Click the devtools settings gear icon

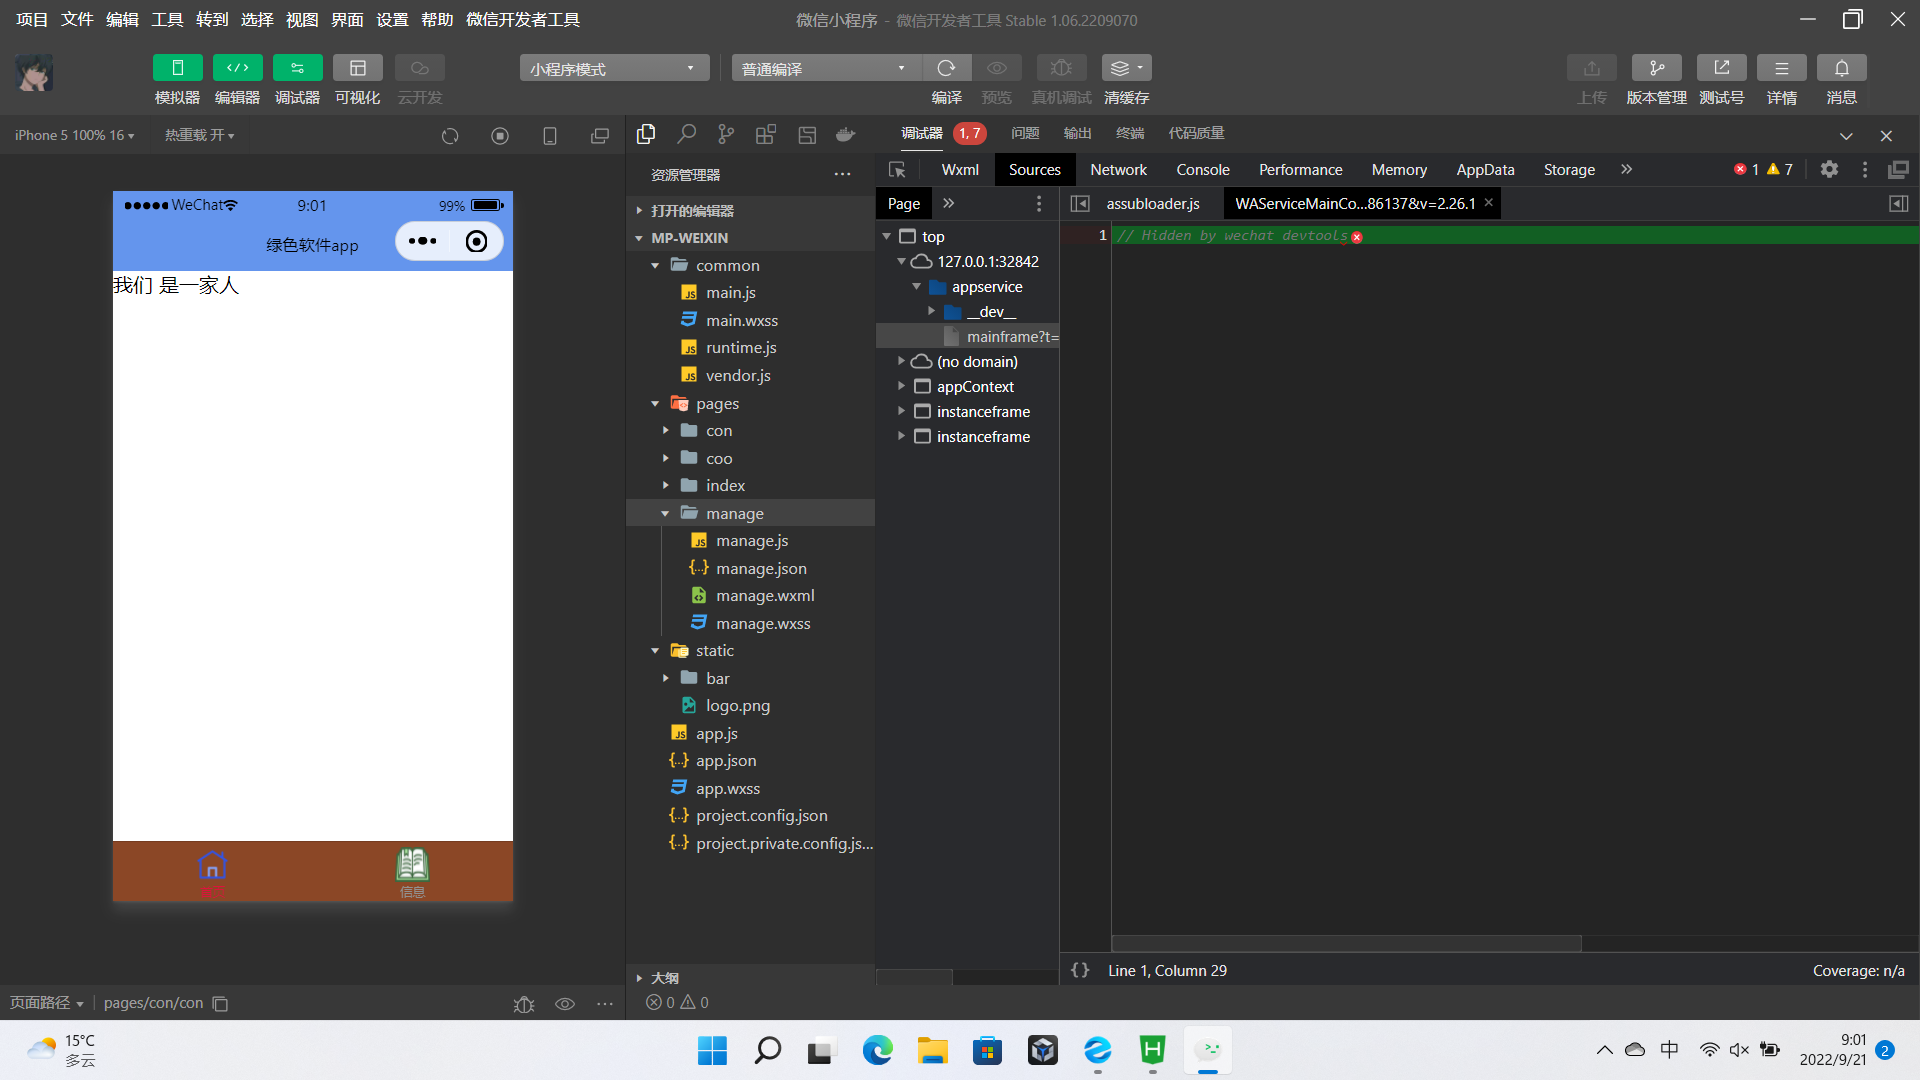click(1829, 170)
